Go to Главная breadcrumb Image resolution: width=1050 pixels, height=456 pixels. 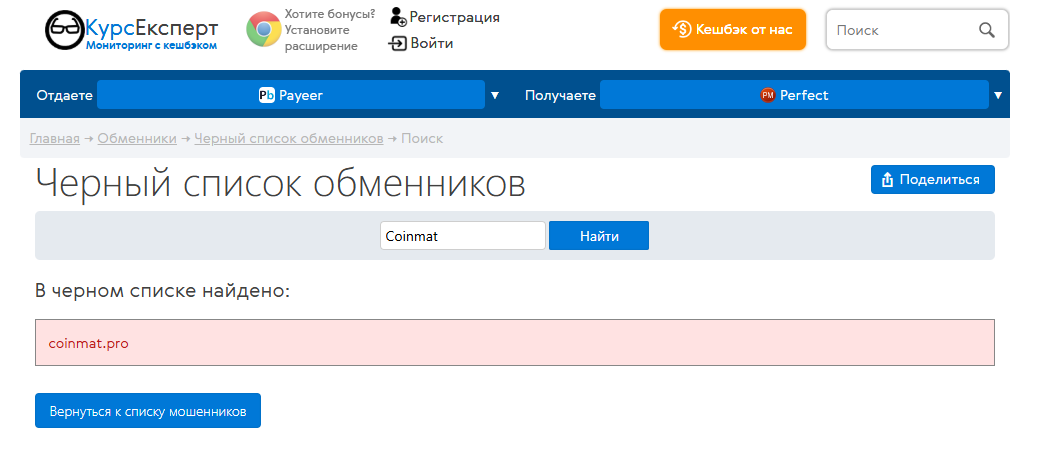(54, 139)
